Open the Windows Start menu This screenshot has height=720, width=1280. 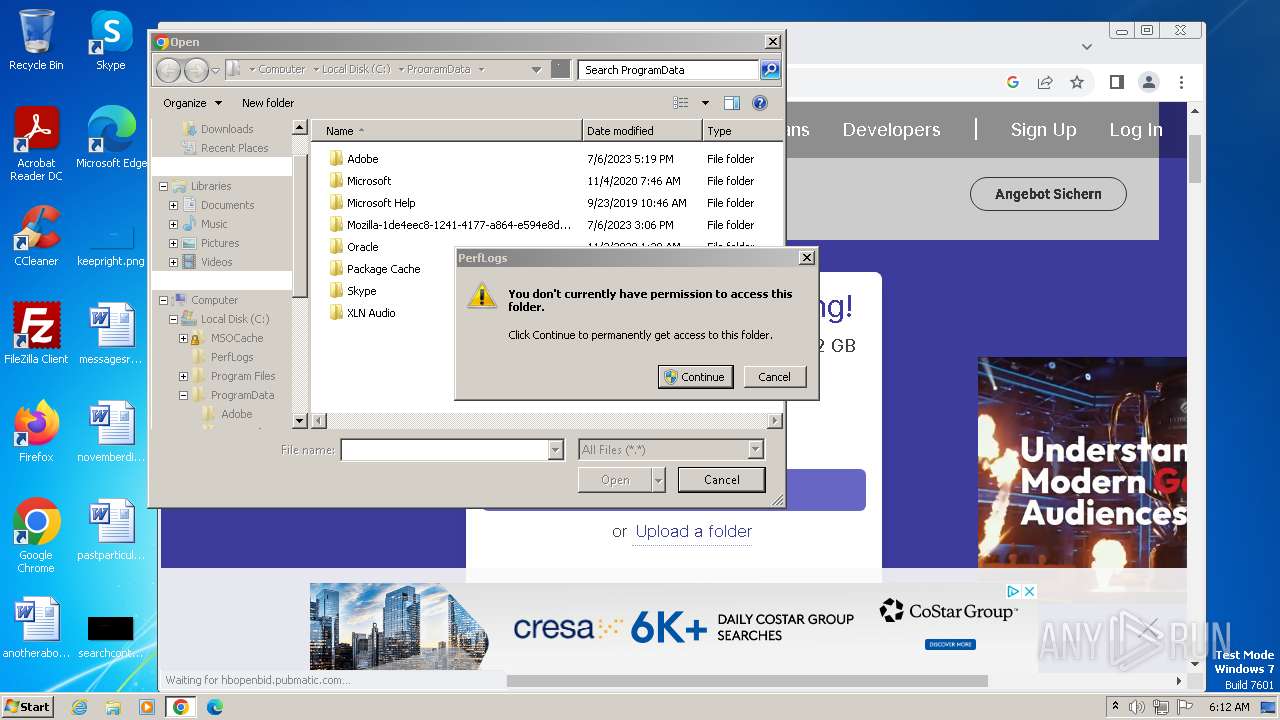(x=27, y=706)
